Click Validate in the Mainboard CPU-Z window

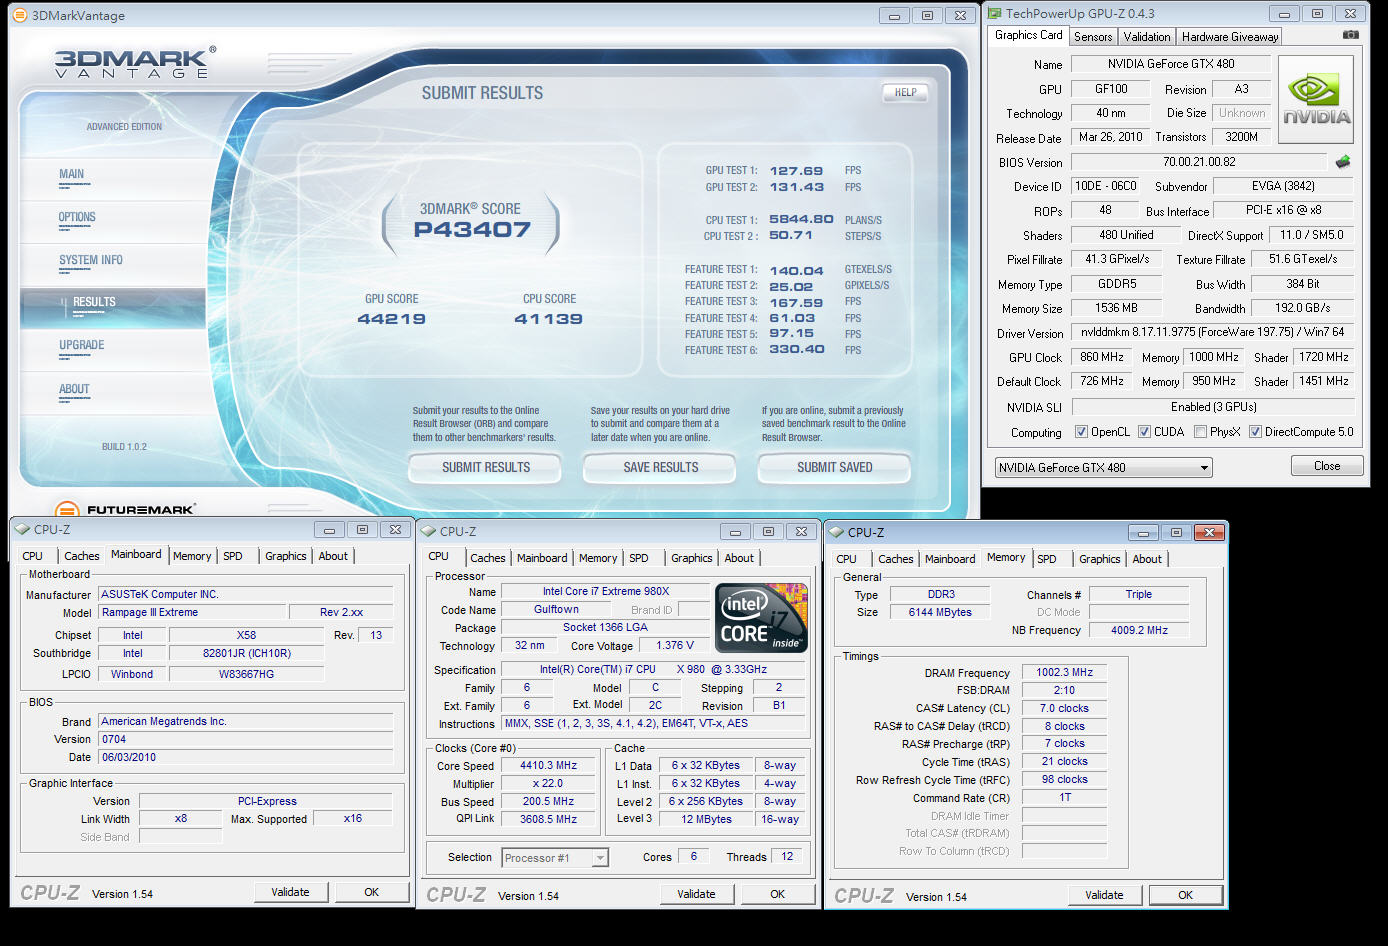pos(290,892)
